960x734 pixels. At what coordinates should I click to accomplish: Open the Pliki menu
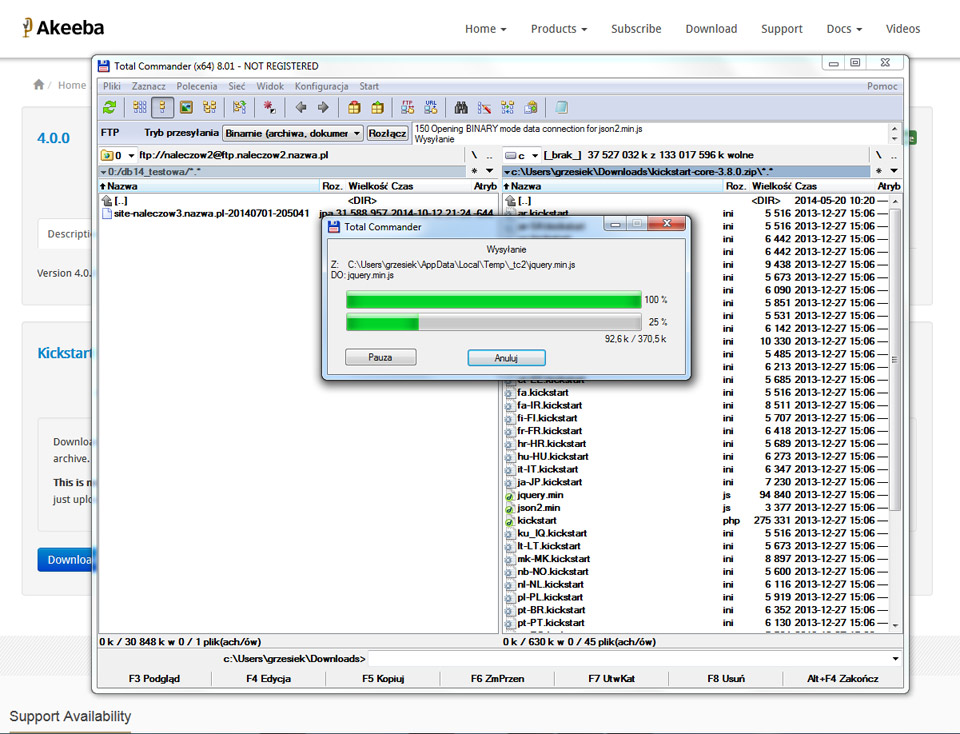coord(112,86)
